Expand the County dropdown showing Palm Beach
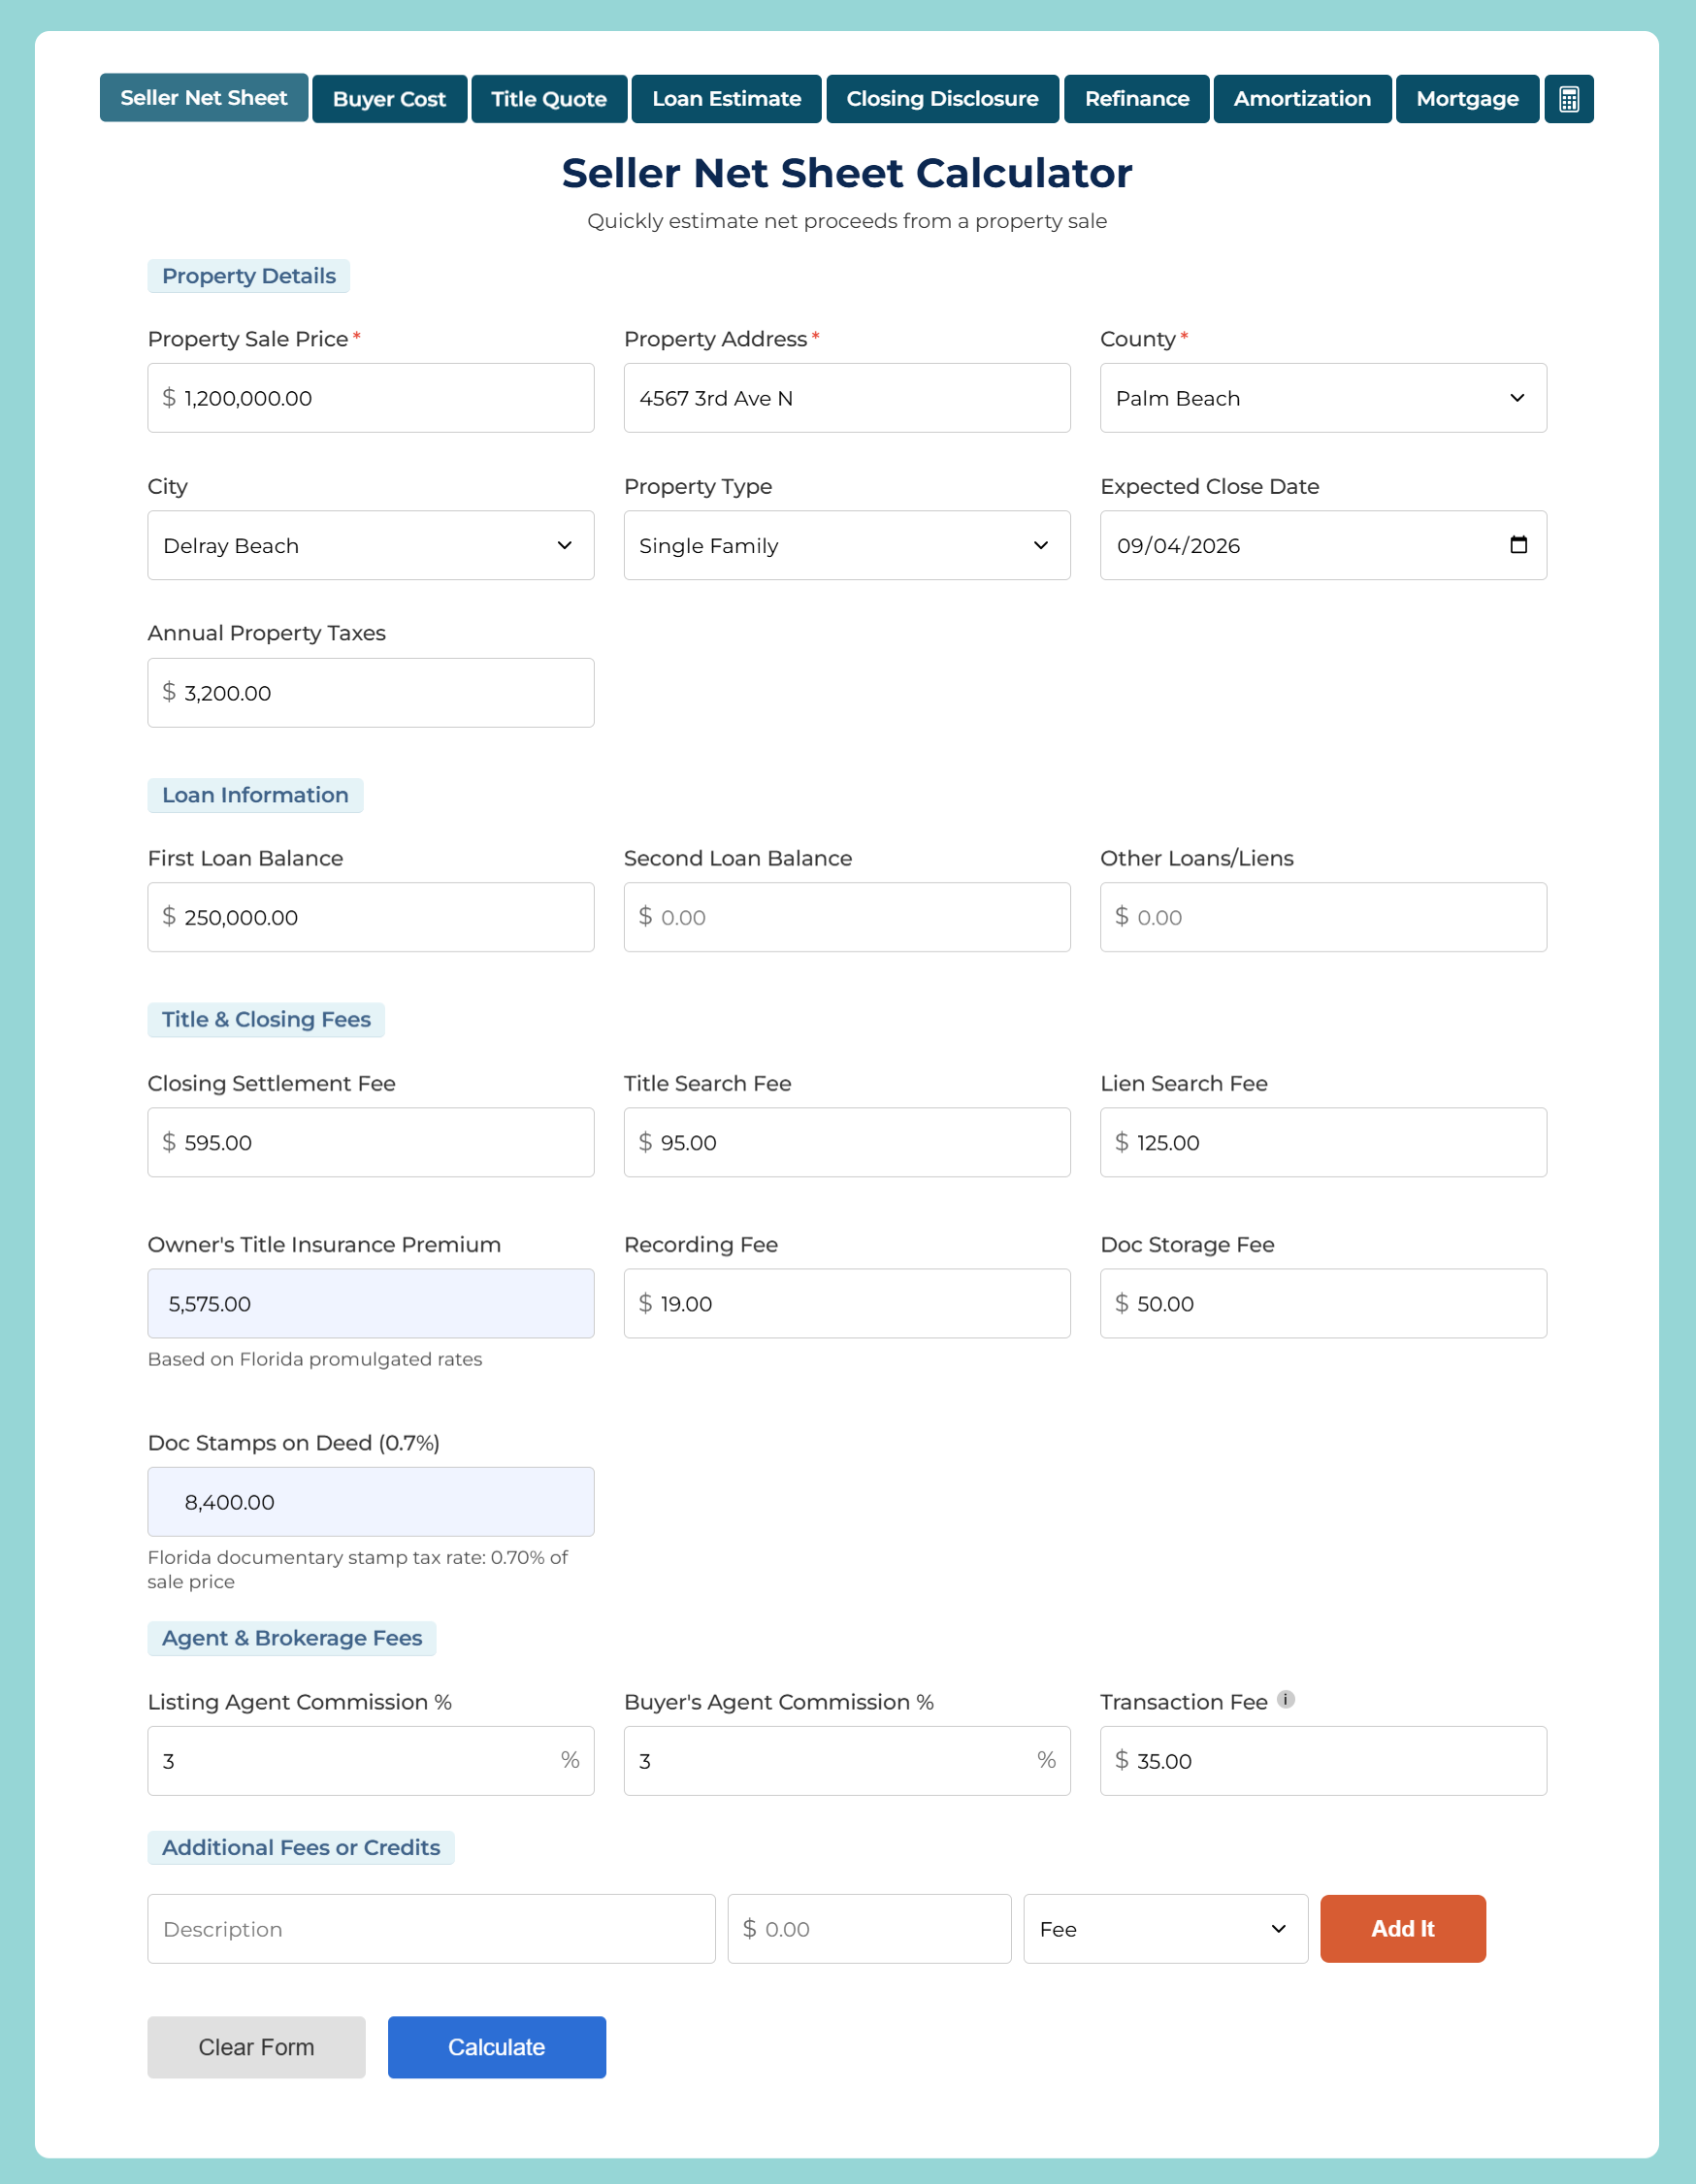1696x2184 pixels. coord(1321,398)
